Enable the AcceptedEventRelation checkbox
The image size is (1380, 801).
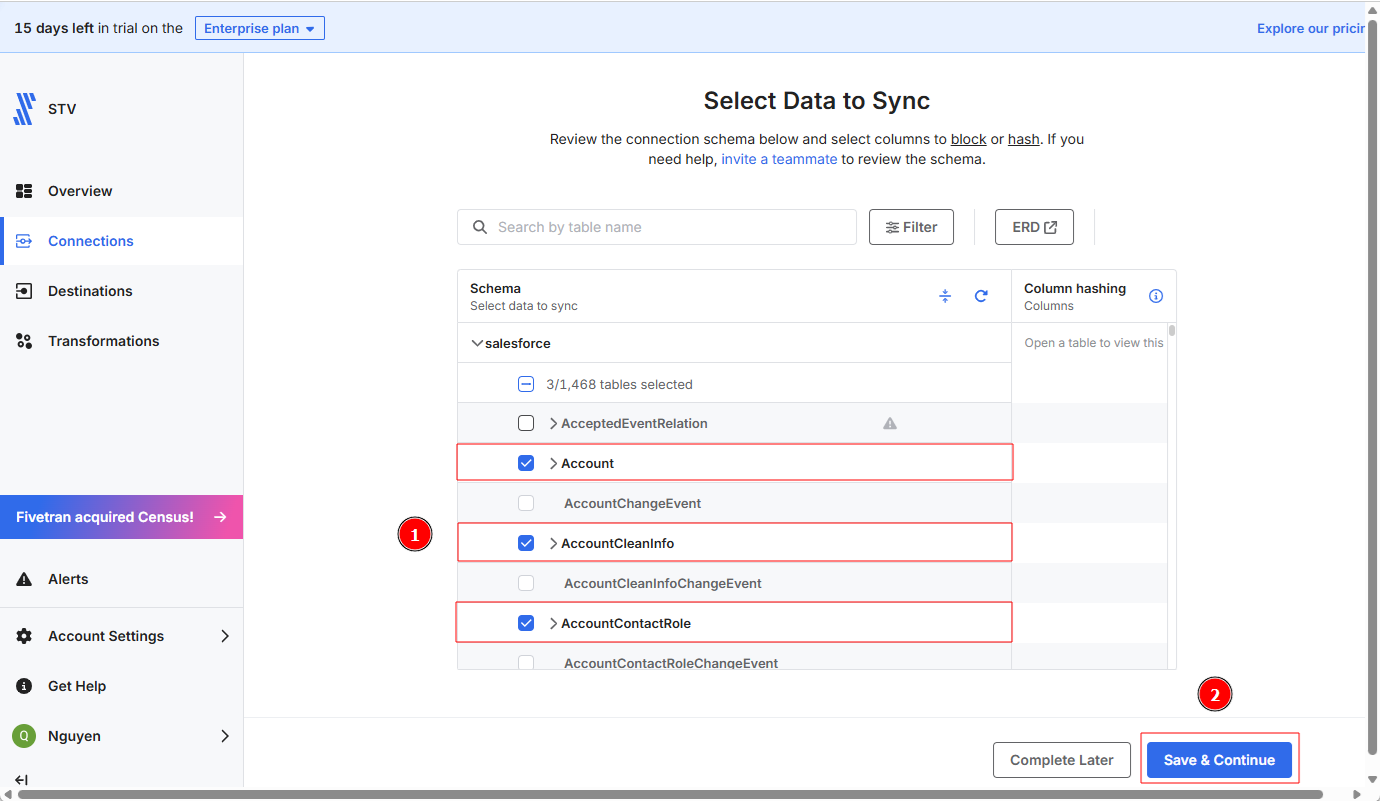(526, 423)
